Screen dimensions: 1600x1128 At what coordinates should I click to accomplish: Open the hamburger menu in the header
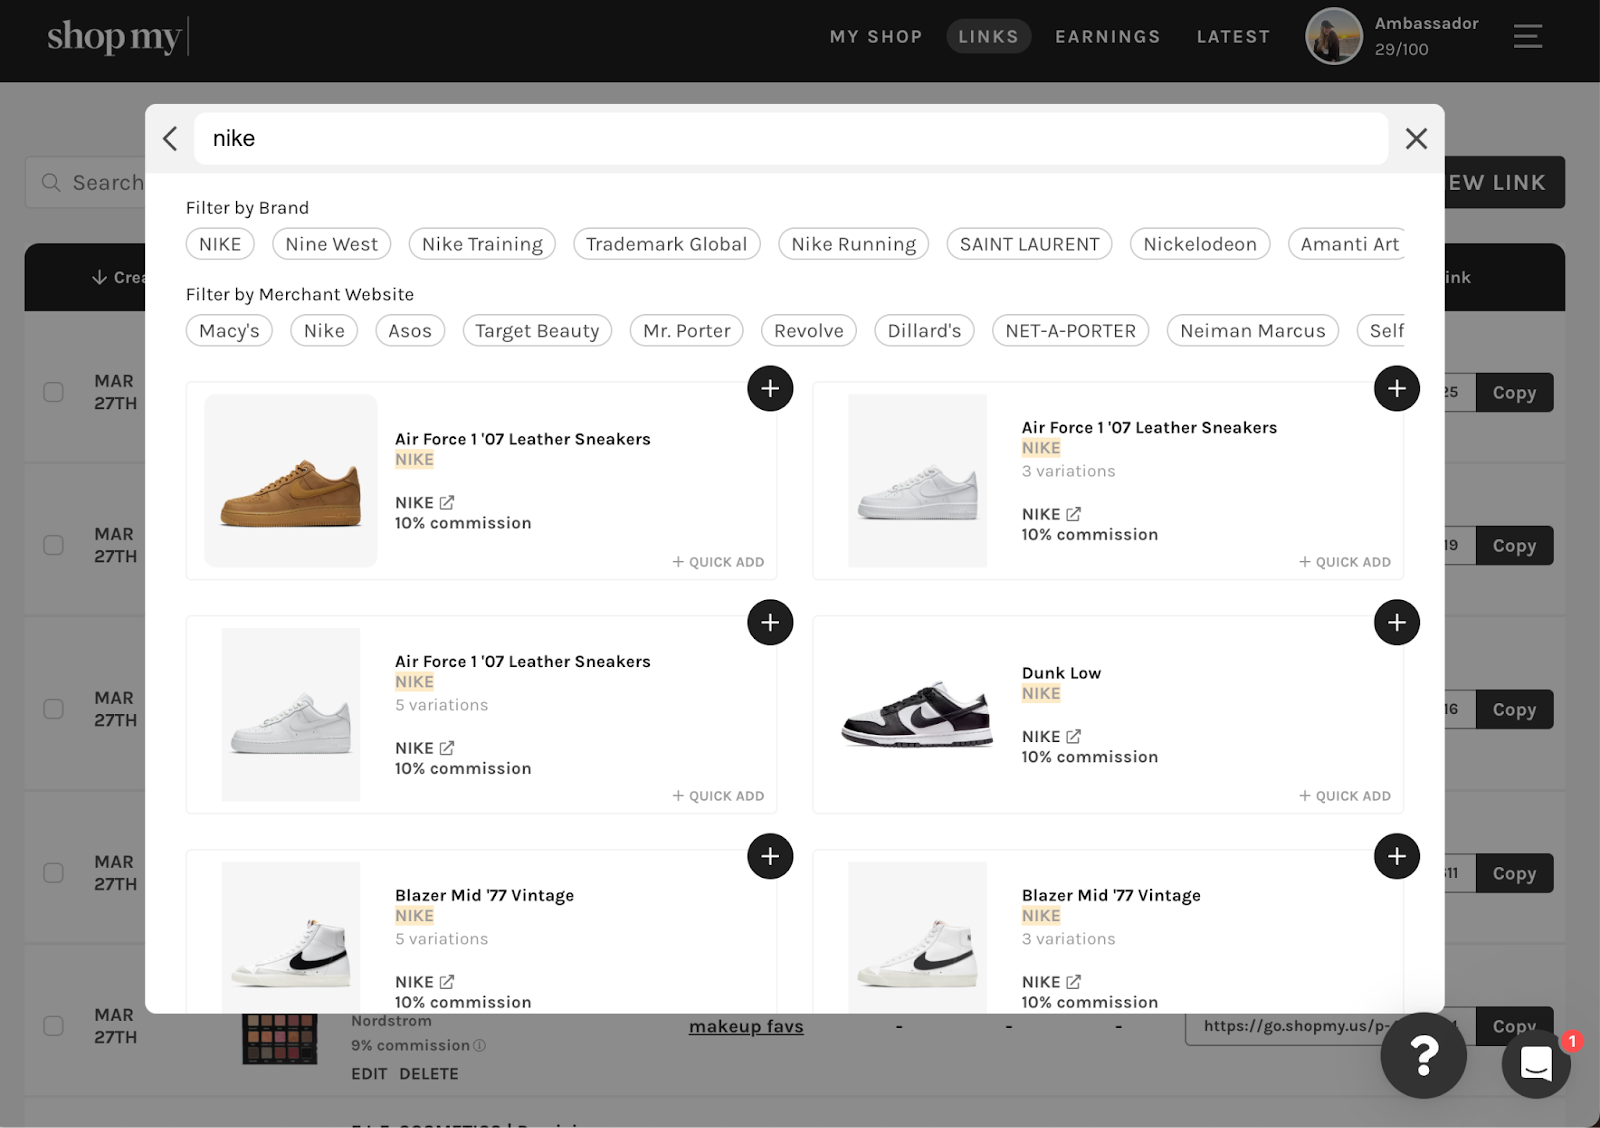click(1527, 37)
